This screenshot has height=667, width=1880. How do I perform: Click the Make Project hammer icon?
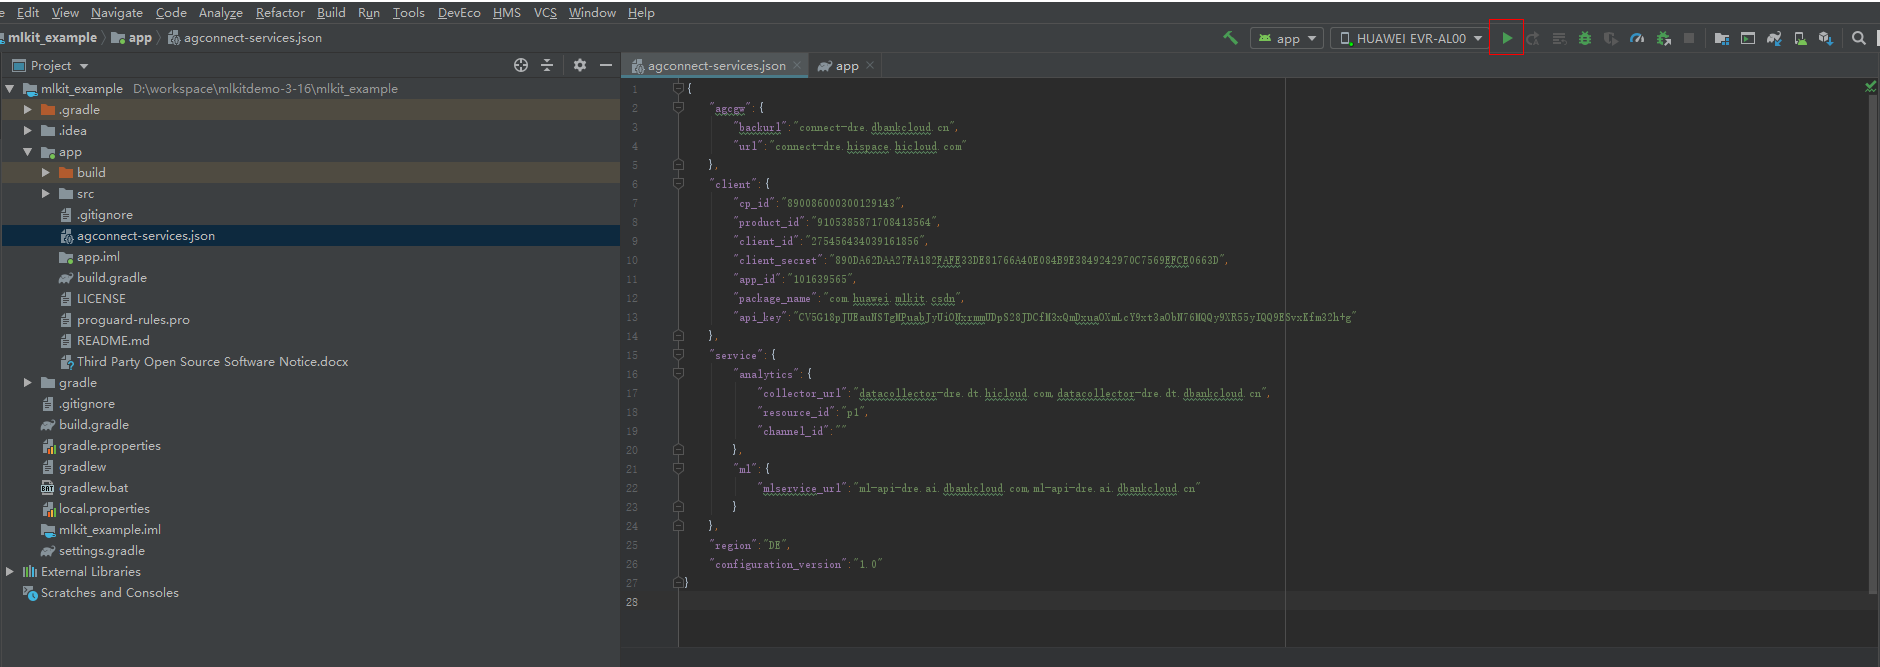[1230, 38]
